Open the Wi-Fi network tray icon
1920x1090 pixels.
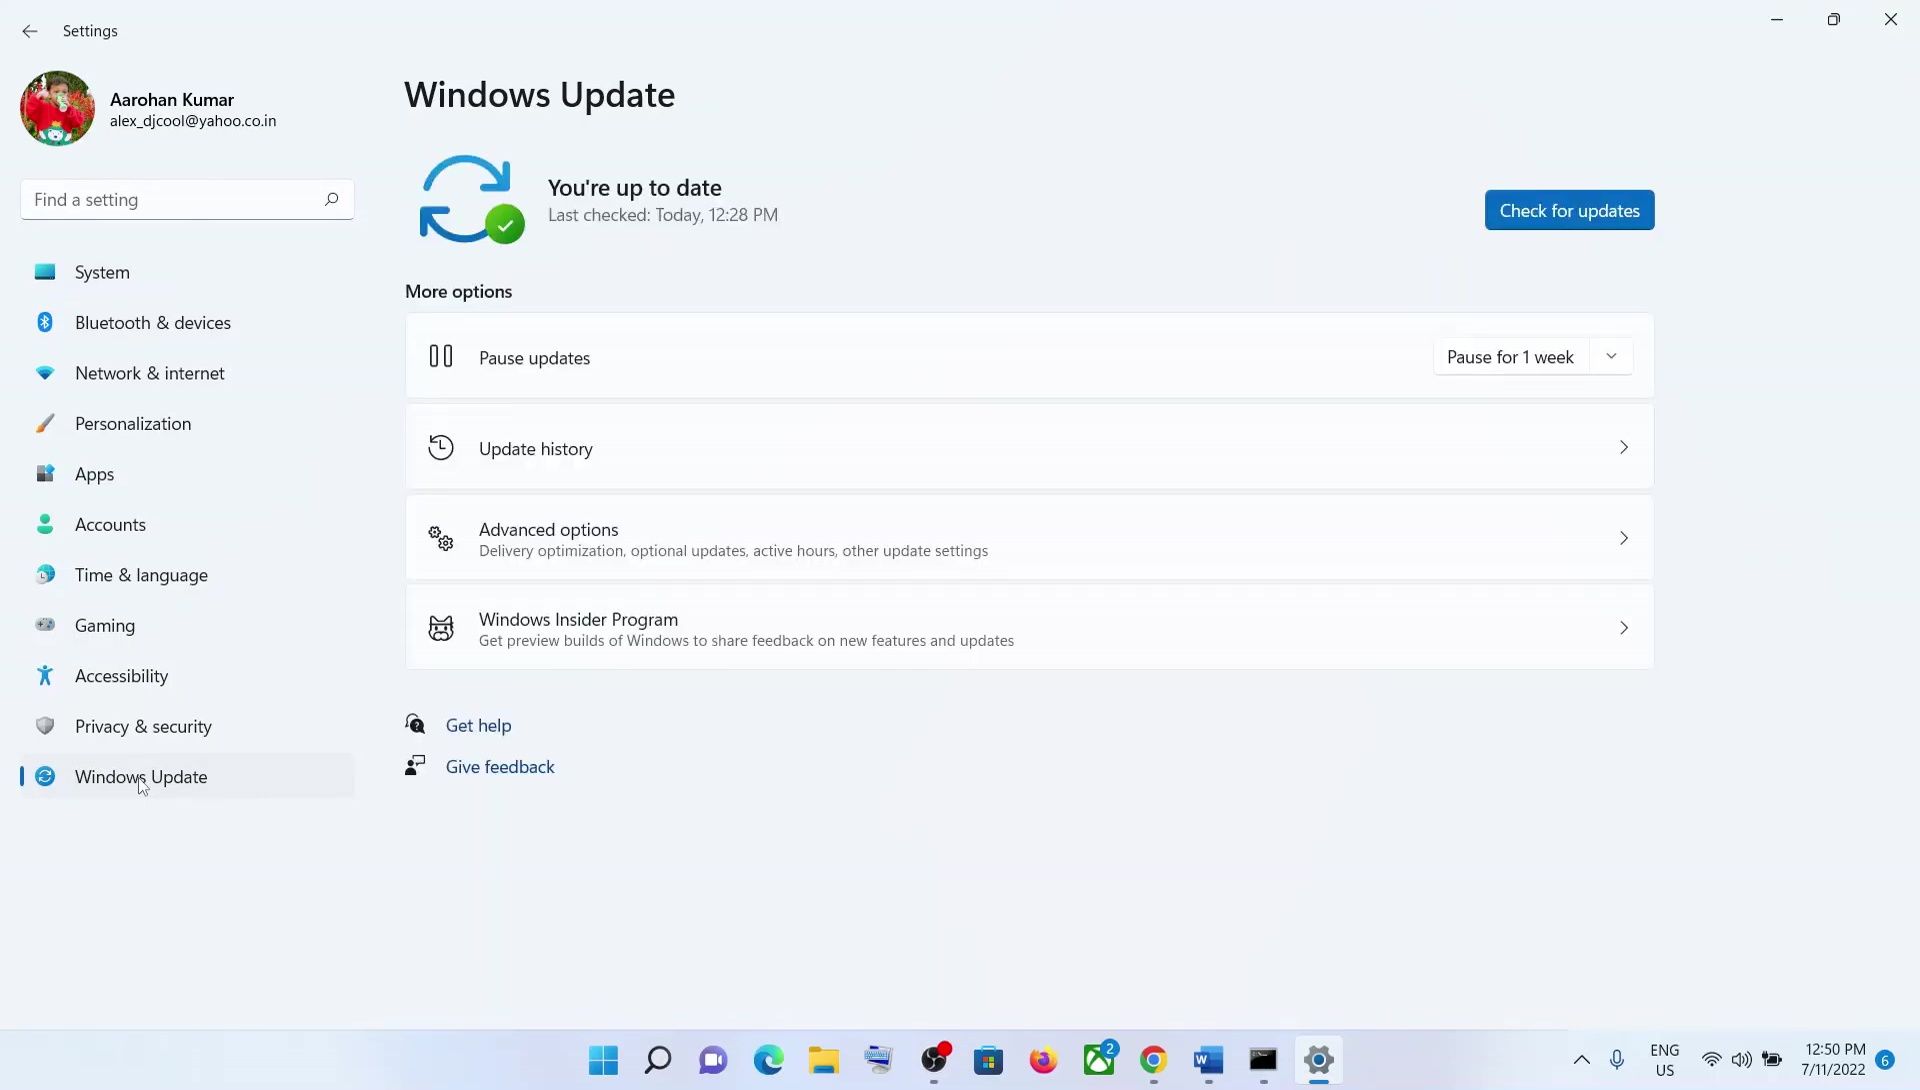coord(1712,1060)
